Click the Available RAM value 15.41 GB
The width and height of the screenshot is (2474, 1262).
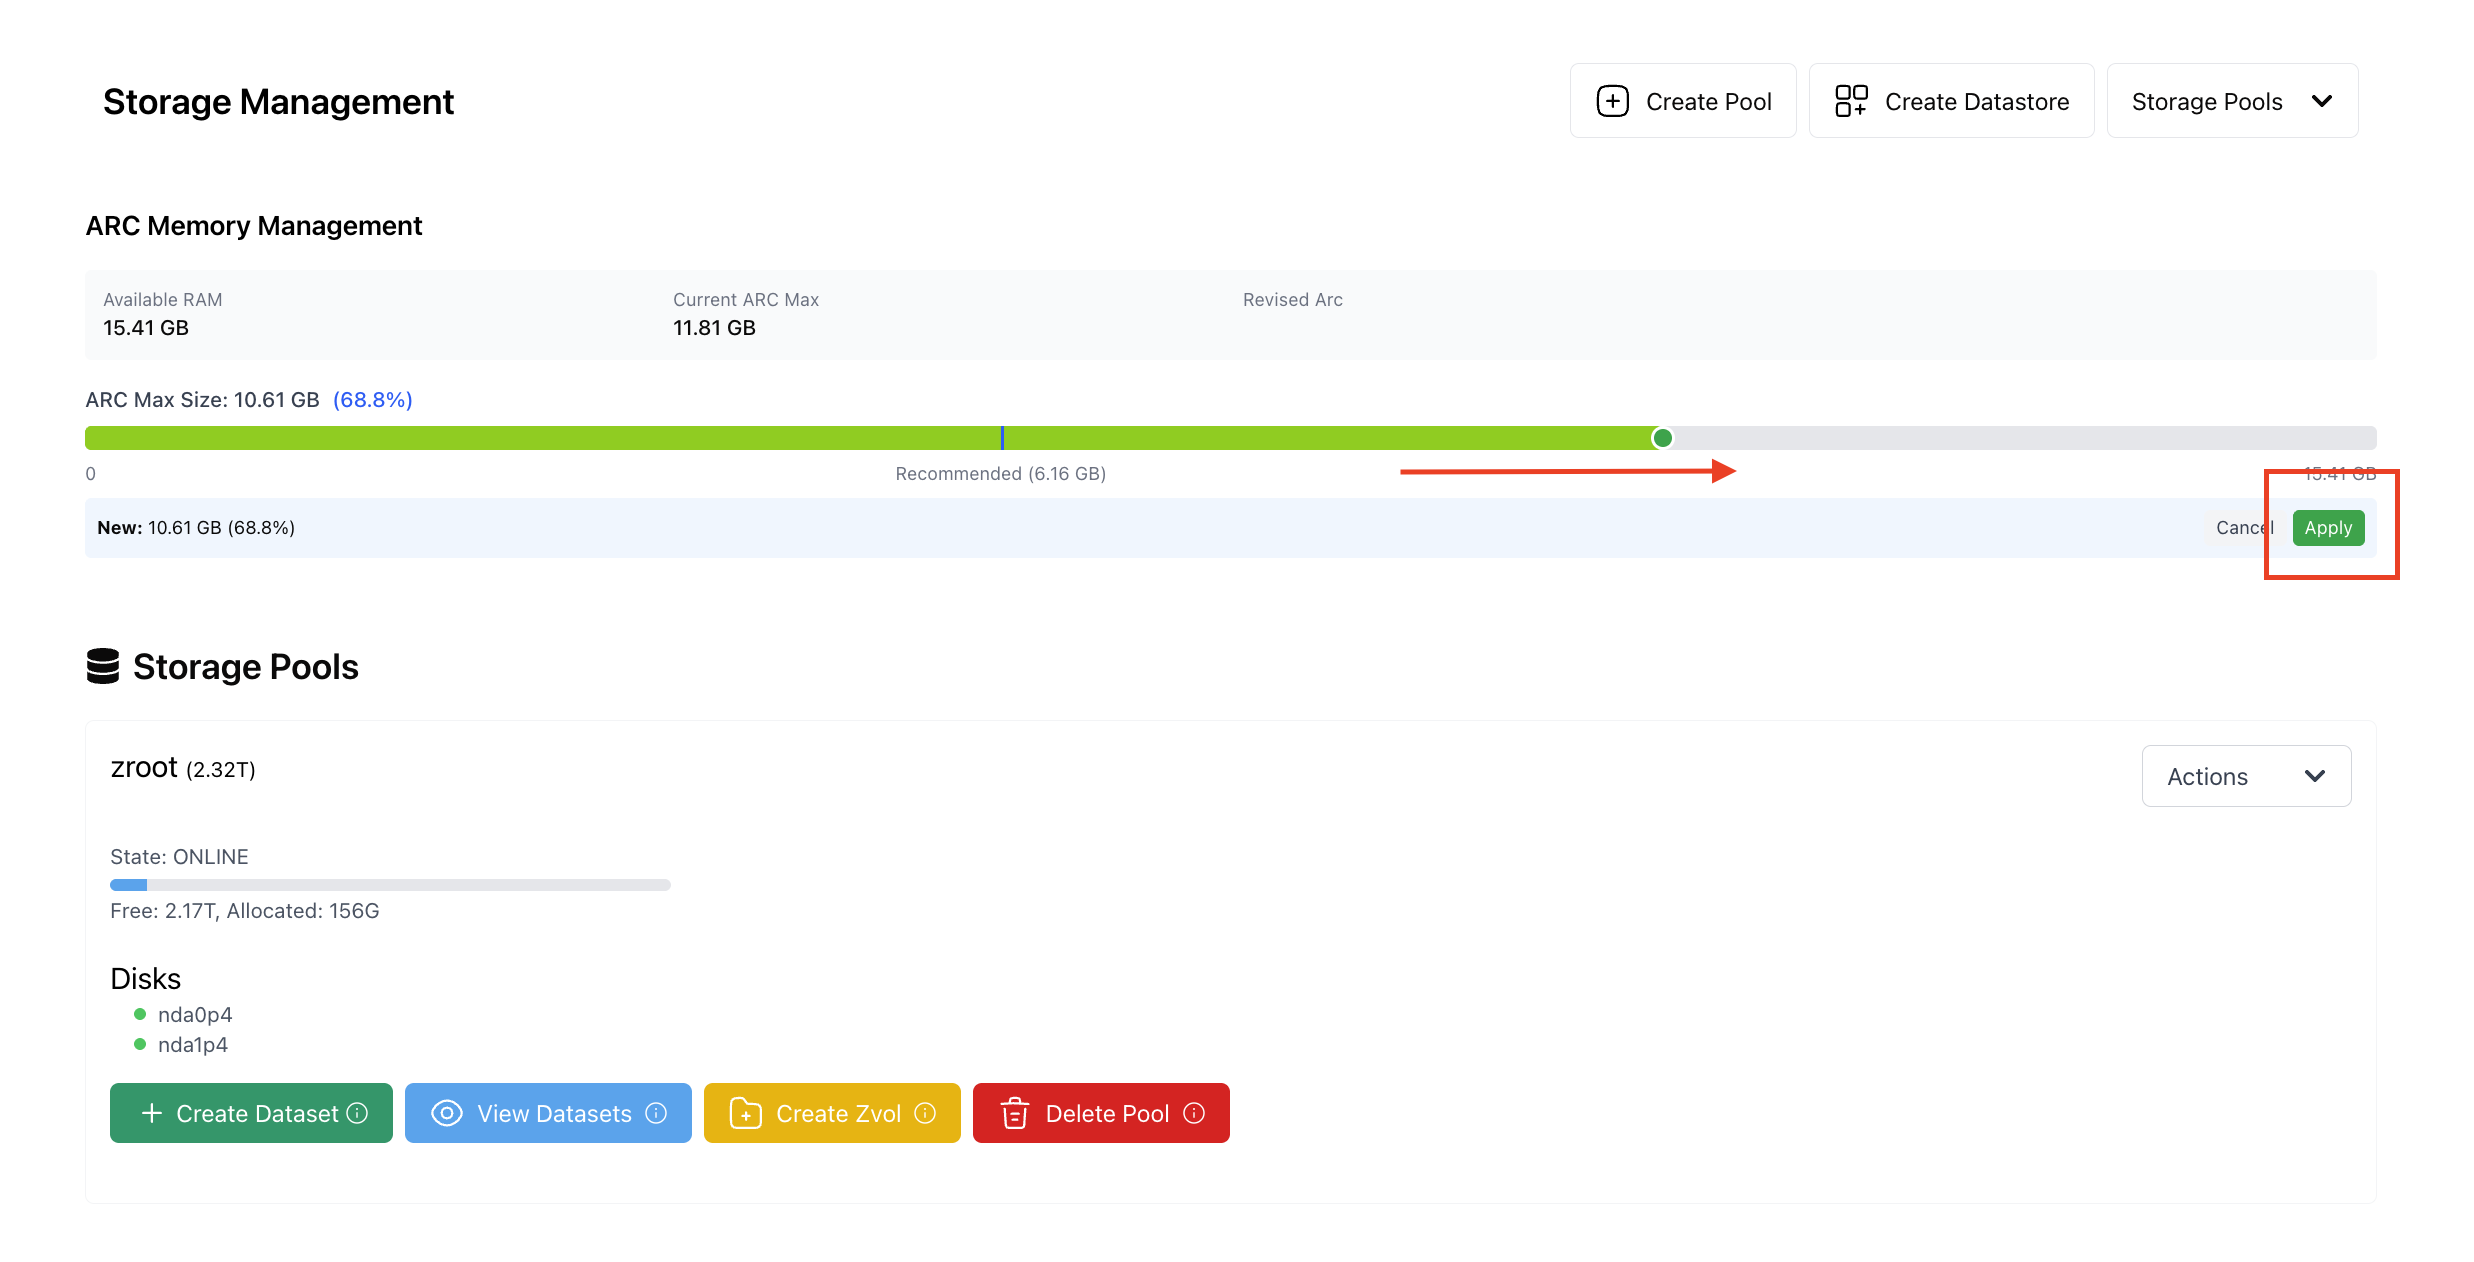(146, 328)
